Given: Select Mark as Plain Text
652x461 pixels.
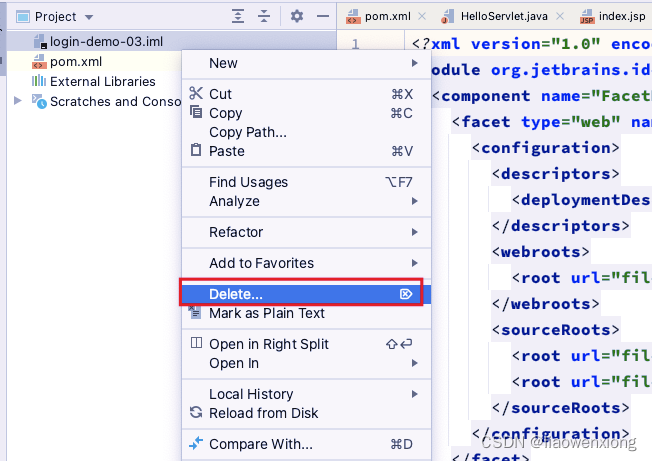Looking at the screenshot, I should pyautogui.click(x=306, y=313).
